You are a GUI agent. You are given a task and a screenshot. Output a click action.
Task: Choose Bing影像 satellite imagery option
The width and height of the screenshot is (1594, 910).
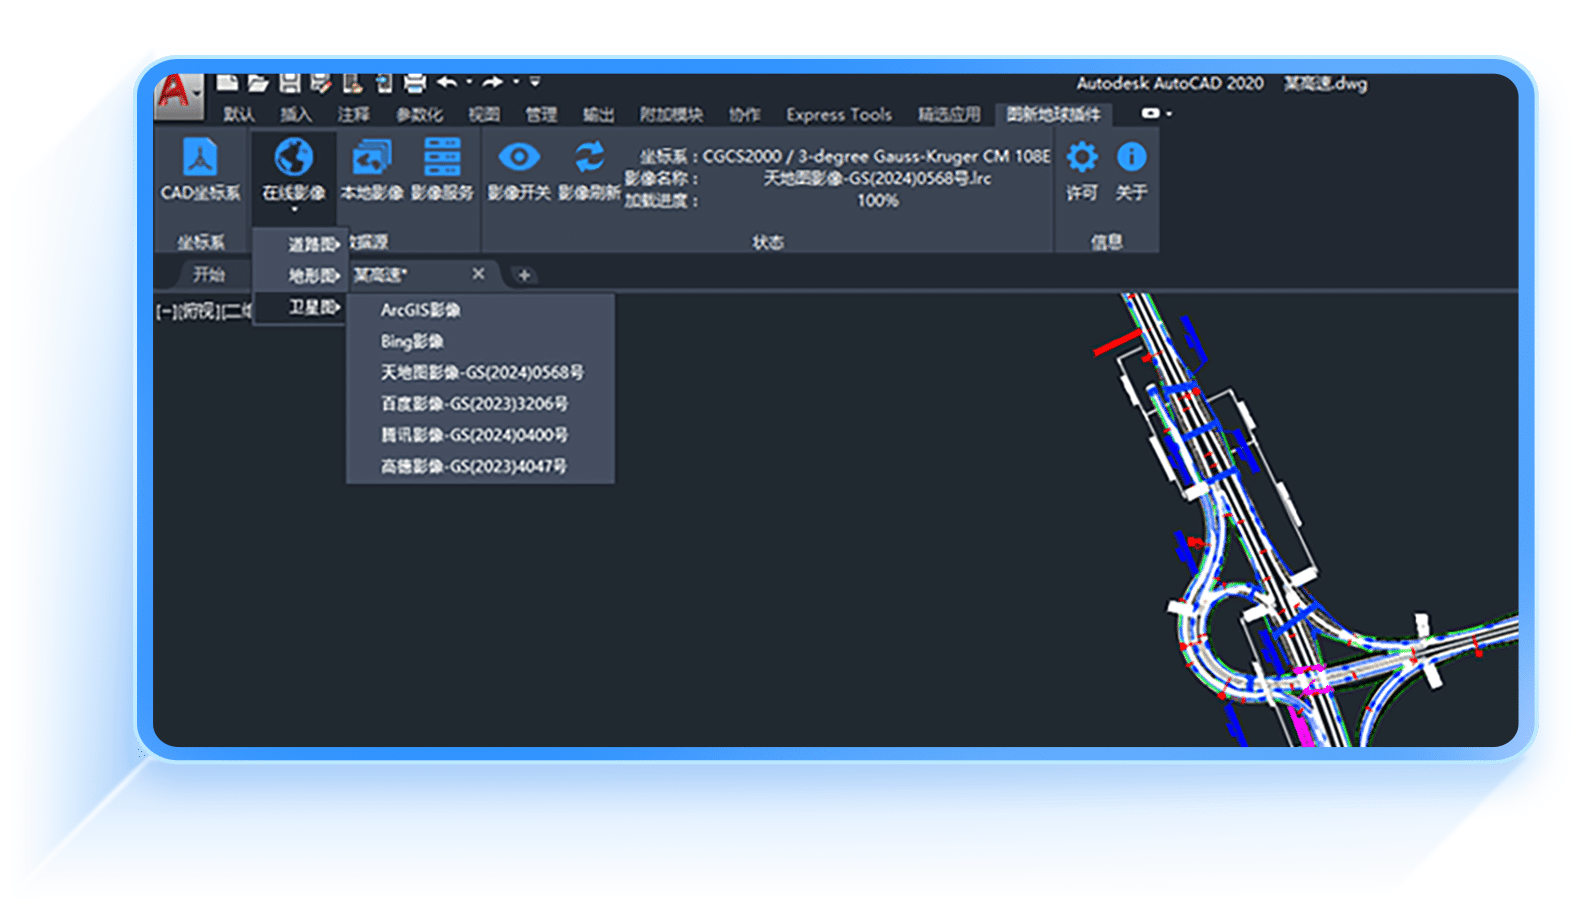point(411,341)
